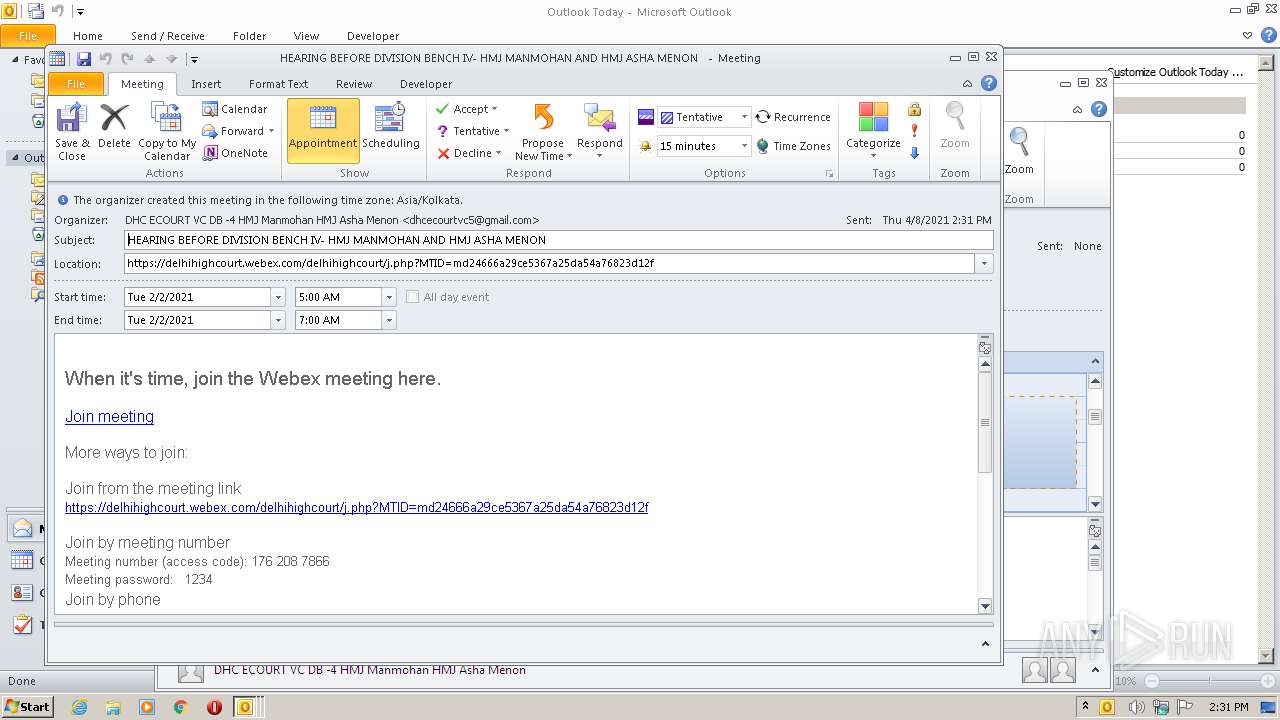Open the orange File tab in meeting
1280x720 pixels.
75,84
